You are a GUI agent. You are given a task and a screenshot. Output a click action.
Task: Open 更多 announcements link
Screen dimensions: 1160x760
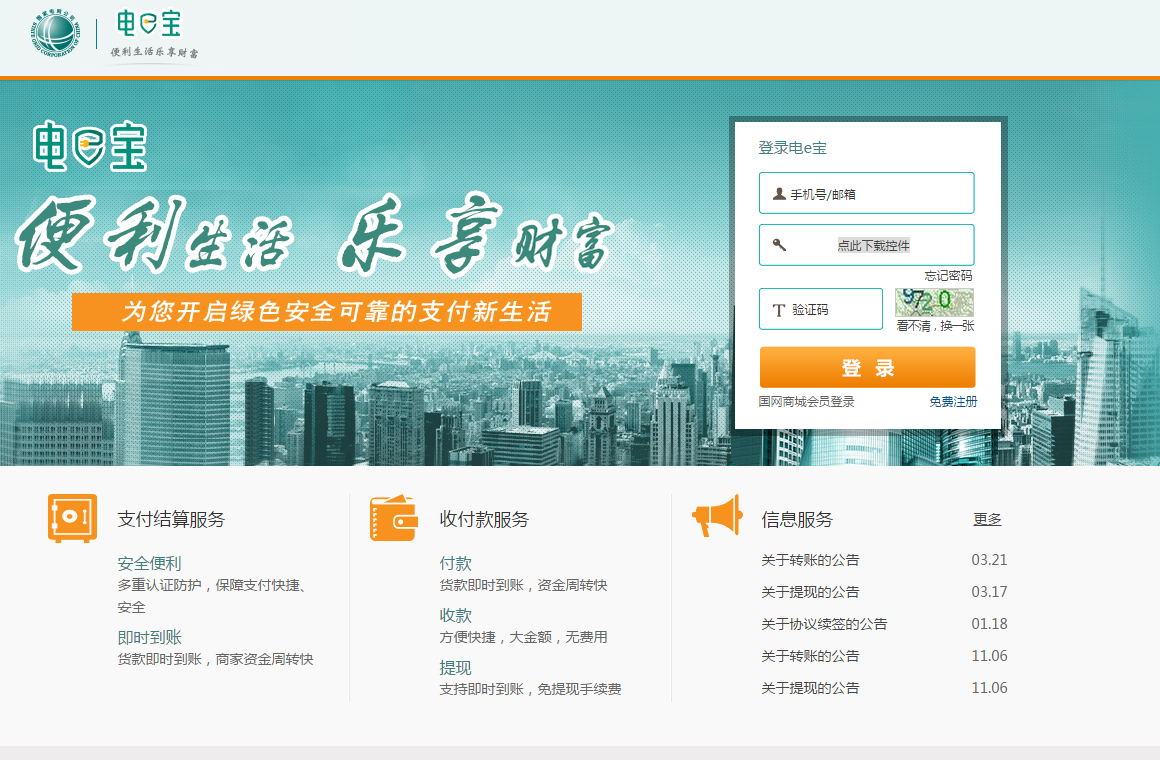point(987,519)
